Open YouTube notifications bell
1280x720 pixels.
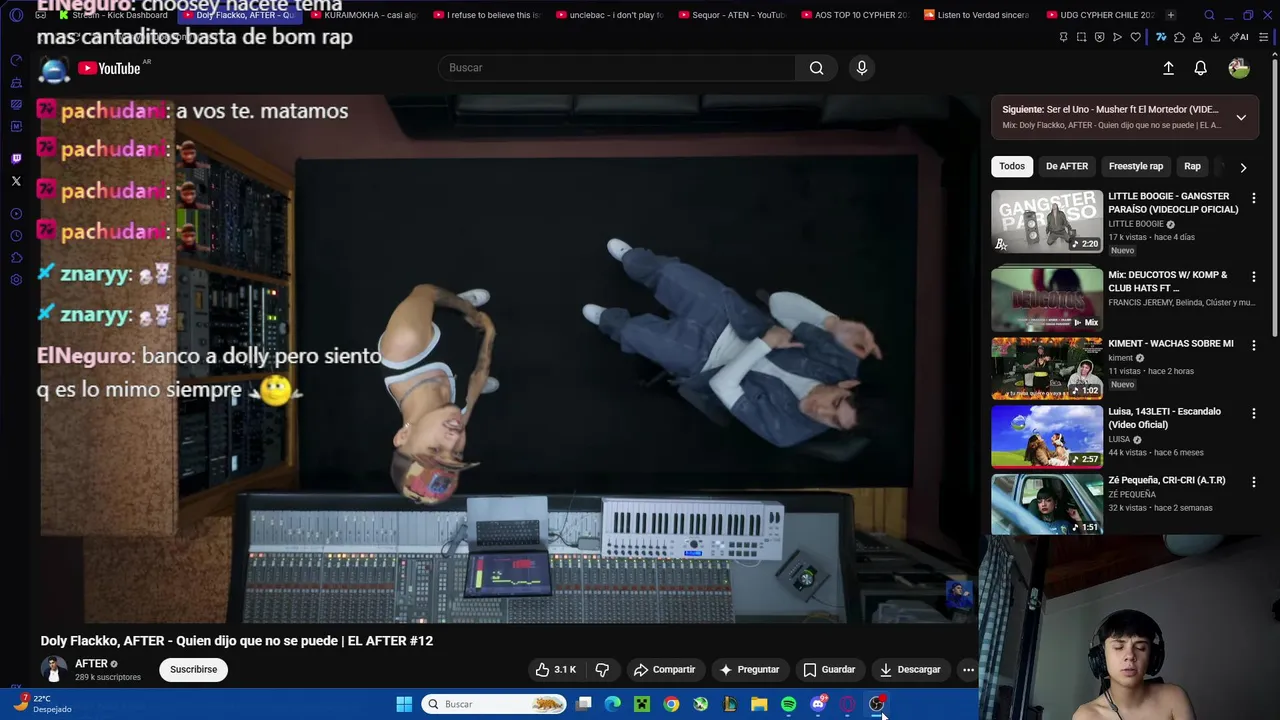coord(1200,68)
